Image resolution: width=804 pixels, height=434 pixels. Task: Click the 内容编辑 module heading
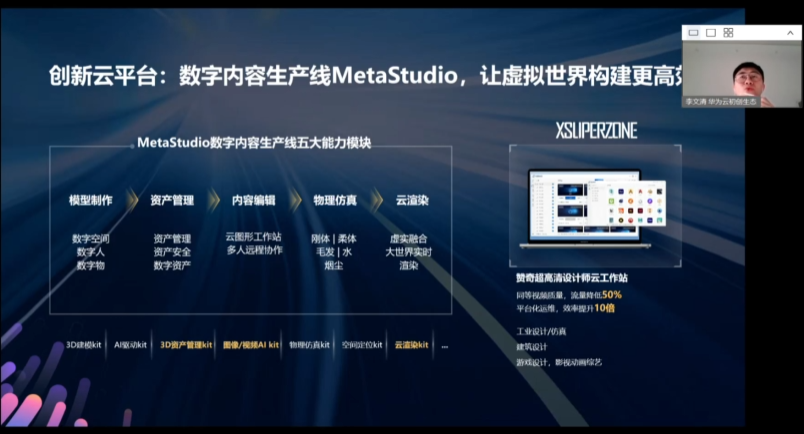(x=254, y=200)
